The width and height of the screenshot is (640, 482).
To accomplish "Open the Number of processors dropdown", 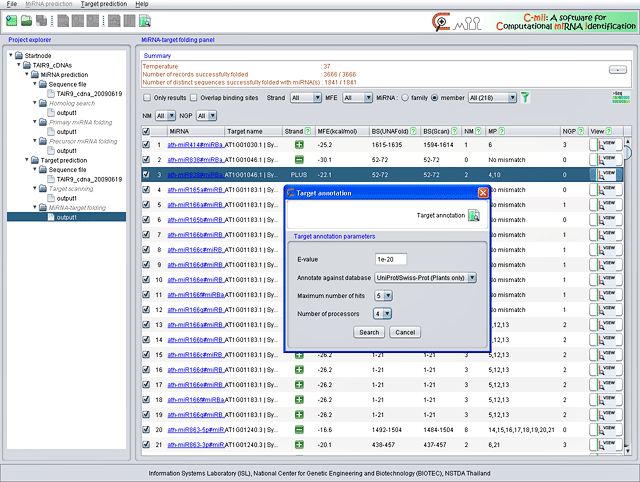I will pyautogui.click(x=382, y=313).
